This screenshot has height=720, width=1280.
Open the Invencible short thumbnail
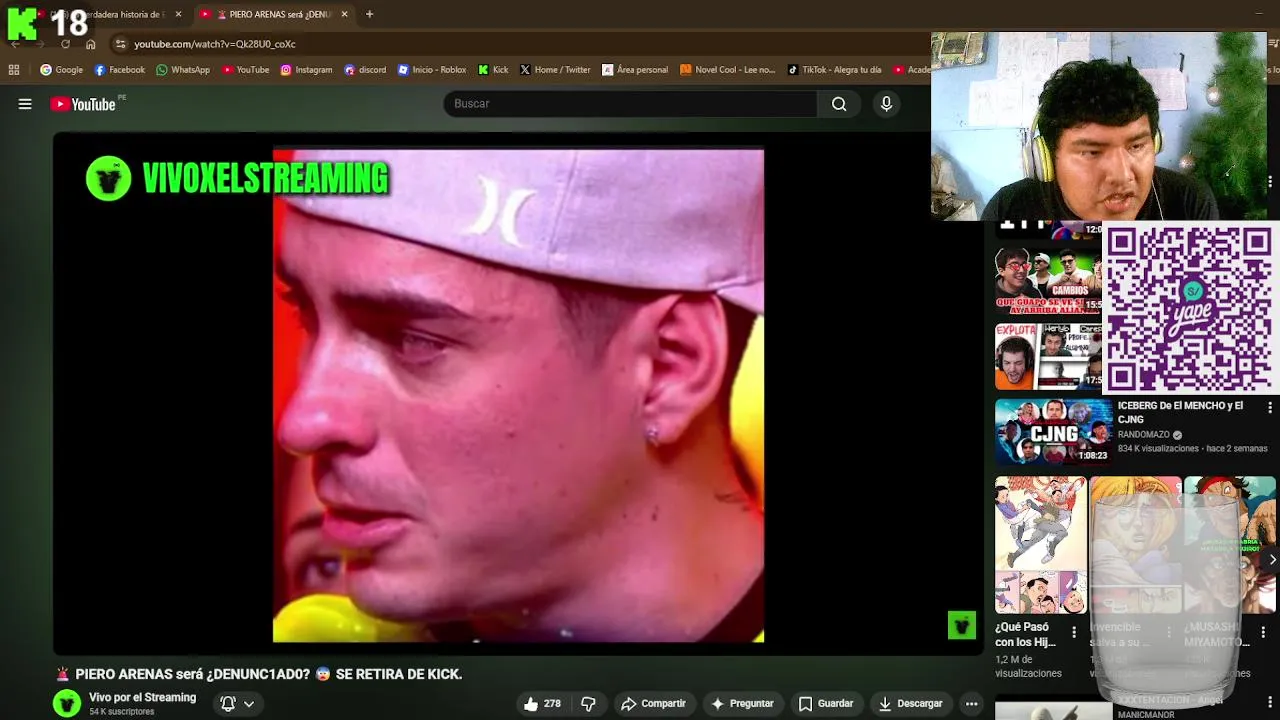pos(1135,545)
